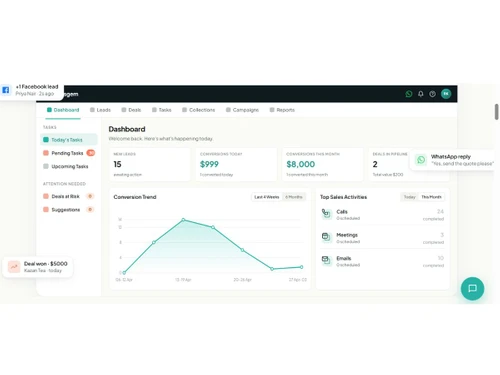This screenshot has height=375, width=500.
Task: Open the Deal won $5000 notification
Action: point(37,267)
